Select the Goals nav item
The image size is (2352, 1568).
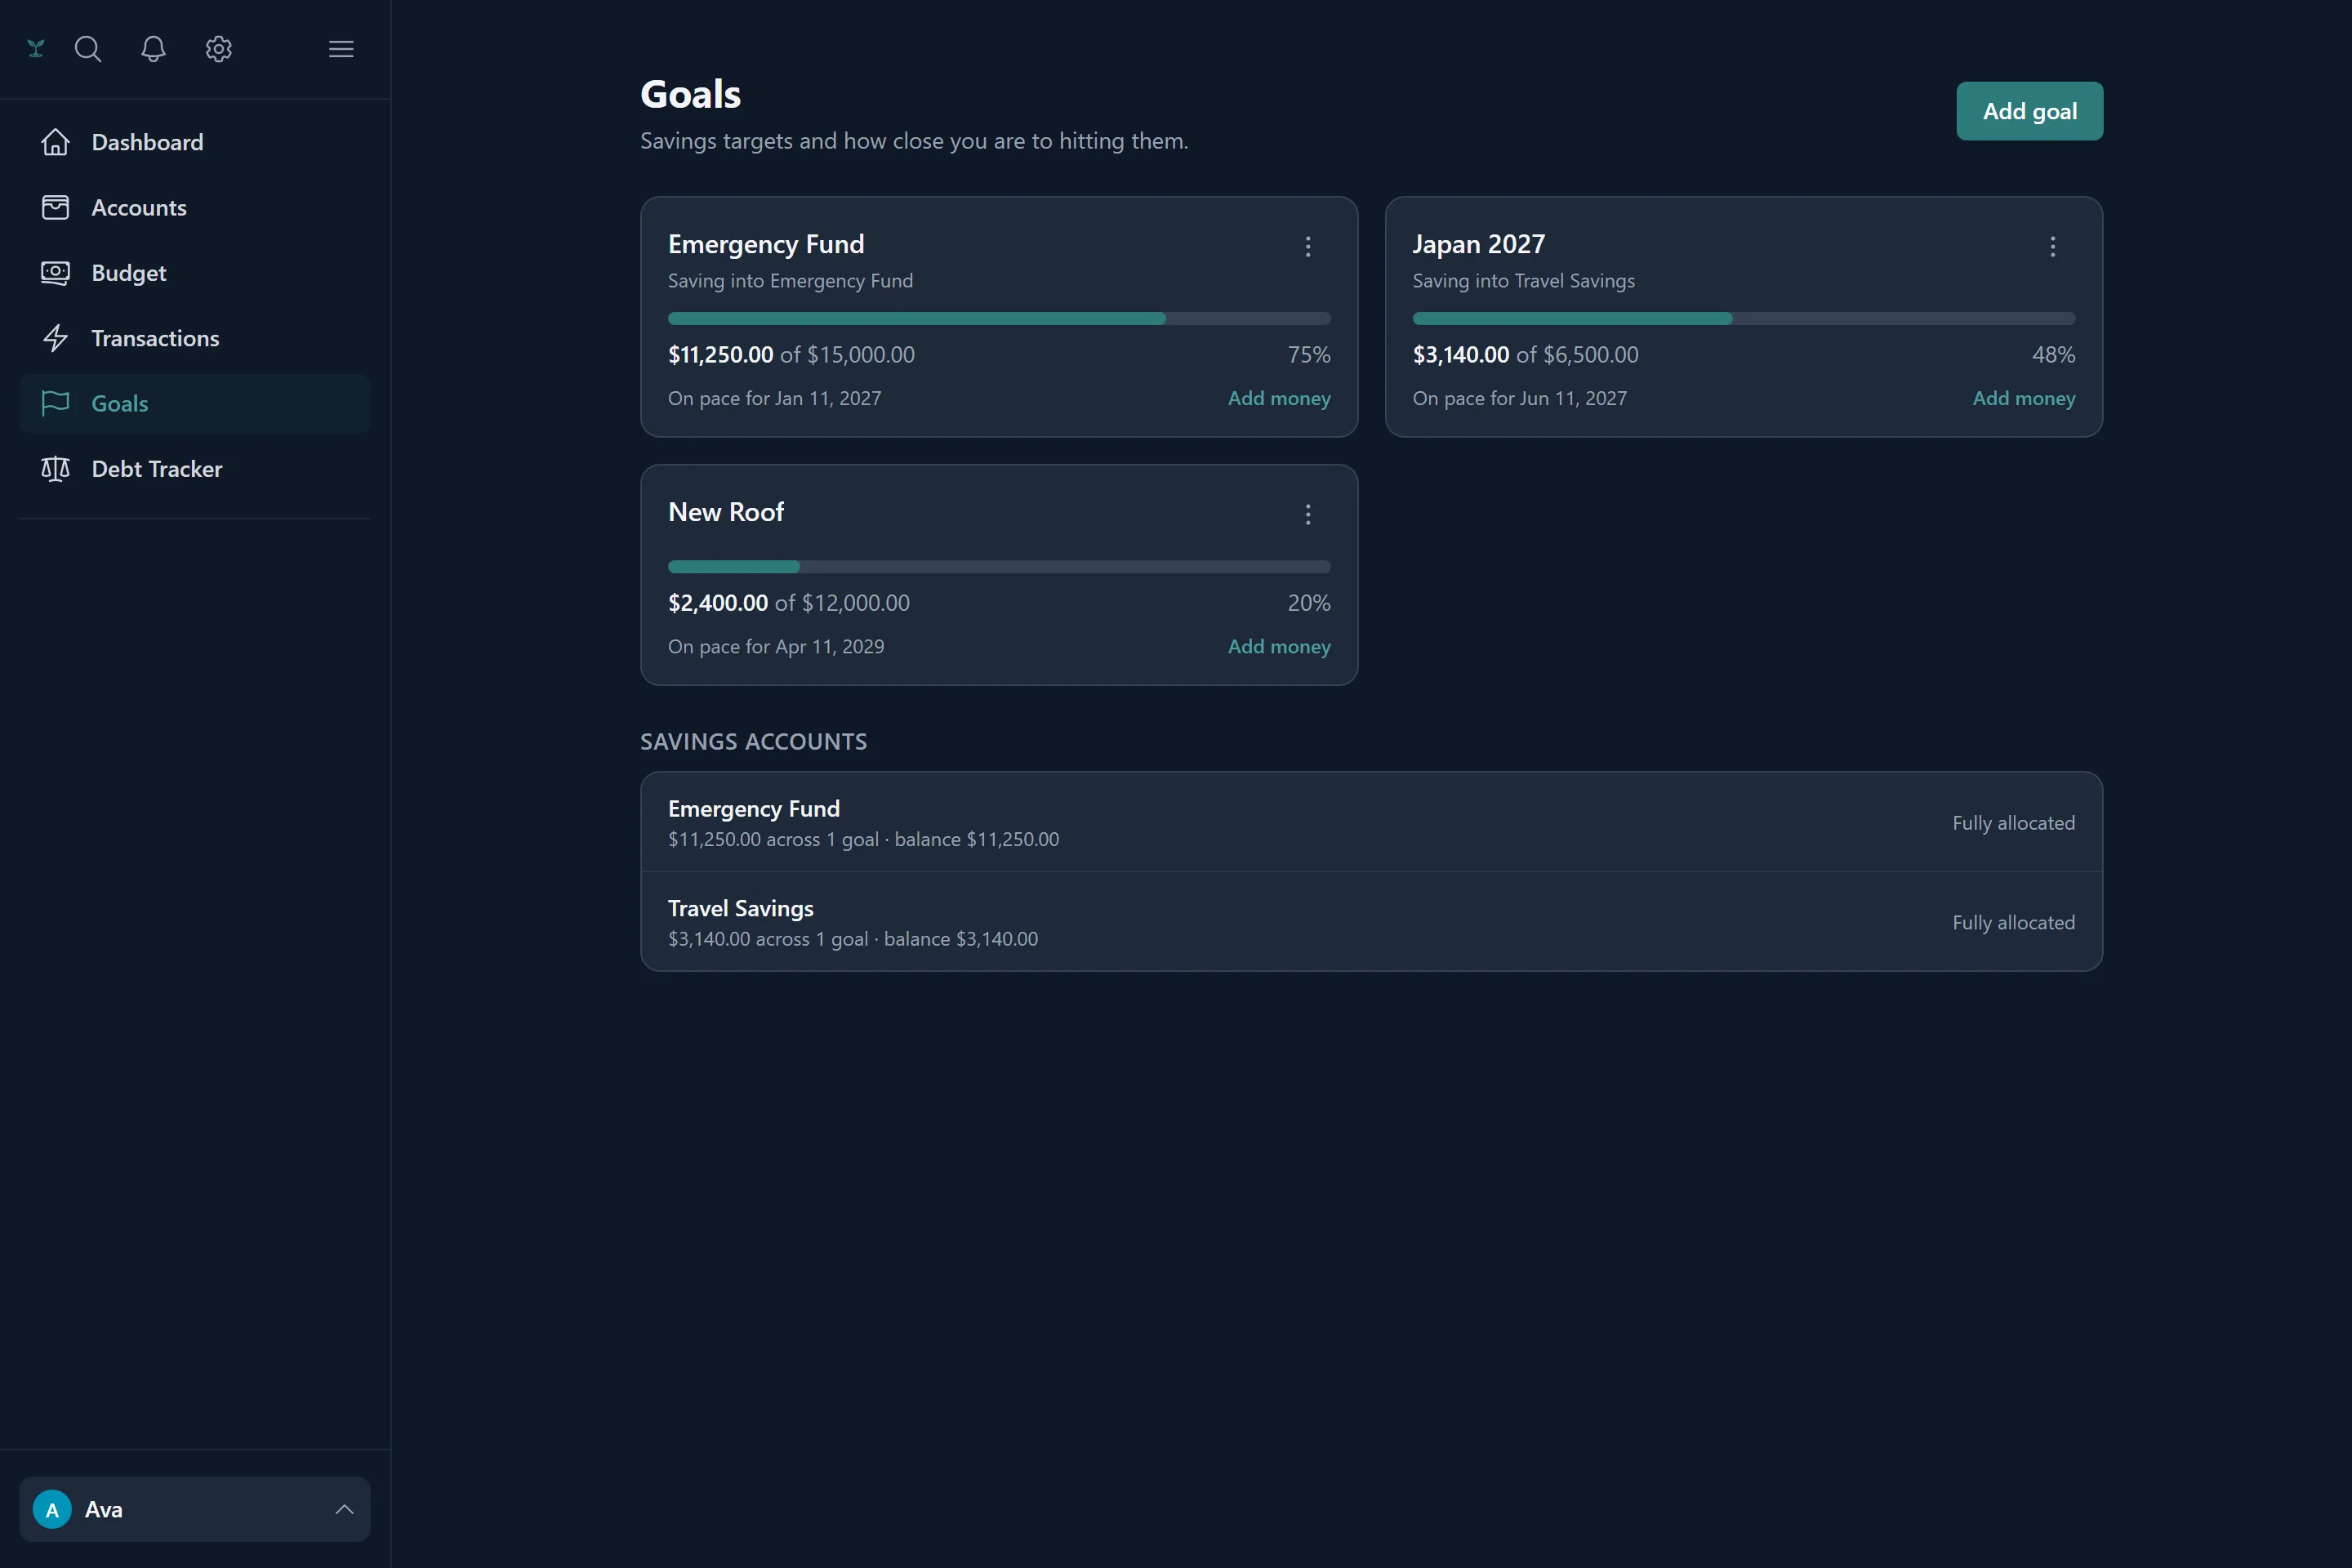(x=195, y=403)
